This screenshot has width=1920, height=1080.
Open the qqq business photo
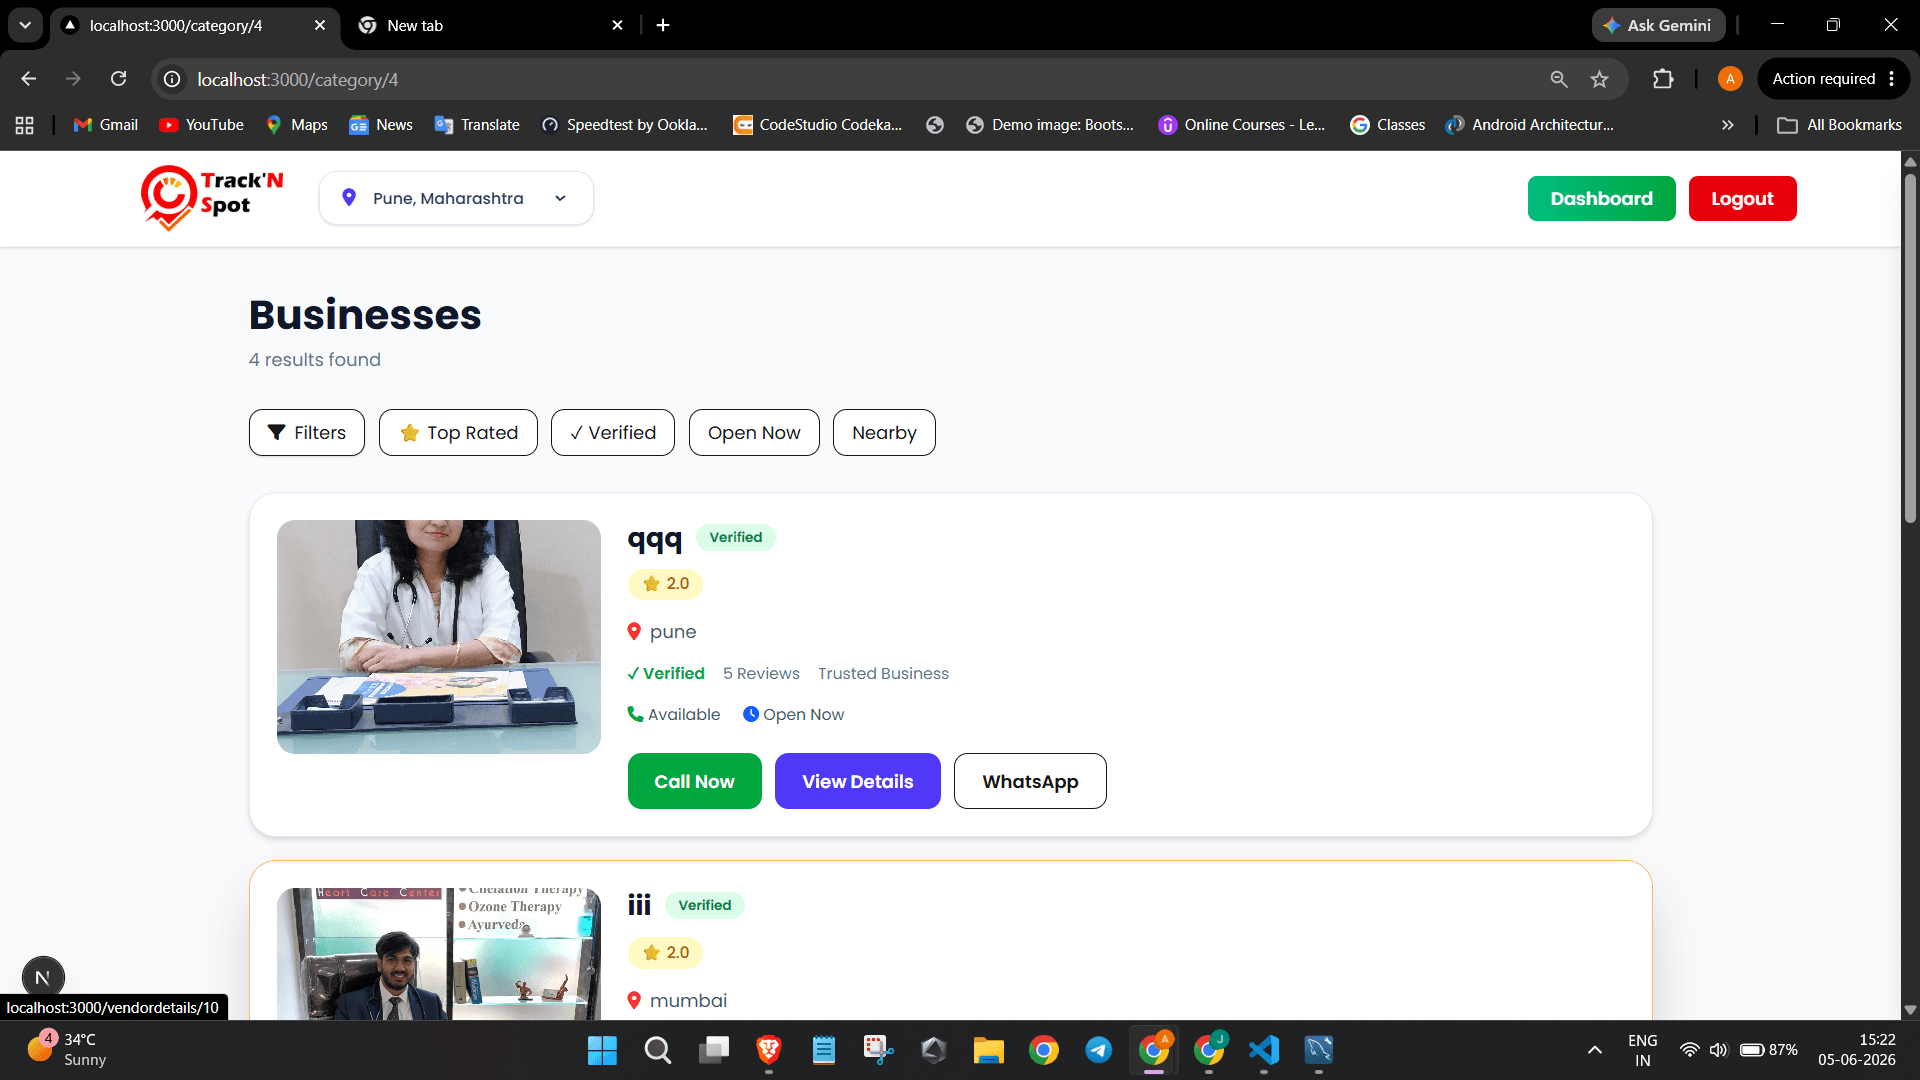[x=439, y=637]
